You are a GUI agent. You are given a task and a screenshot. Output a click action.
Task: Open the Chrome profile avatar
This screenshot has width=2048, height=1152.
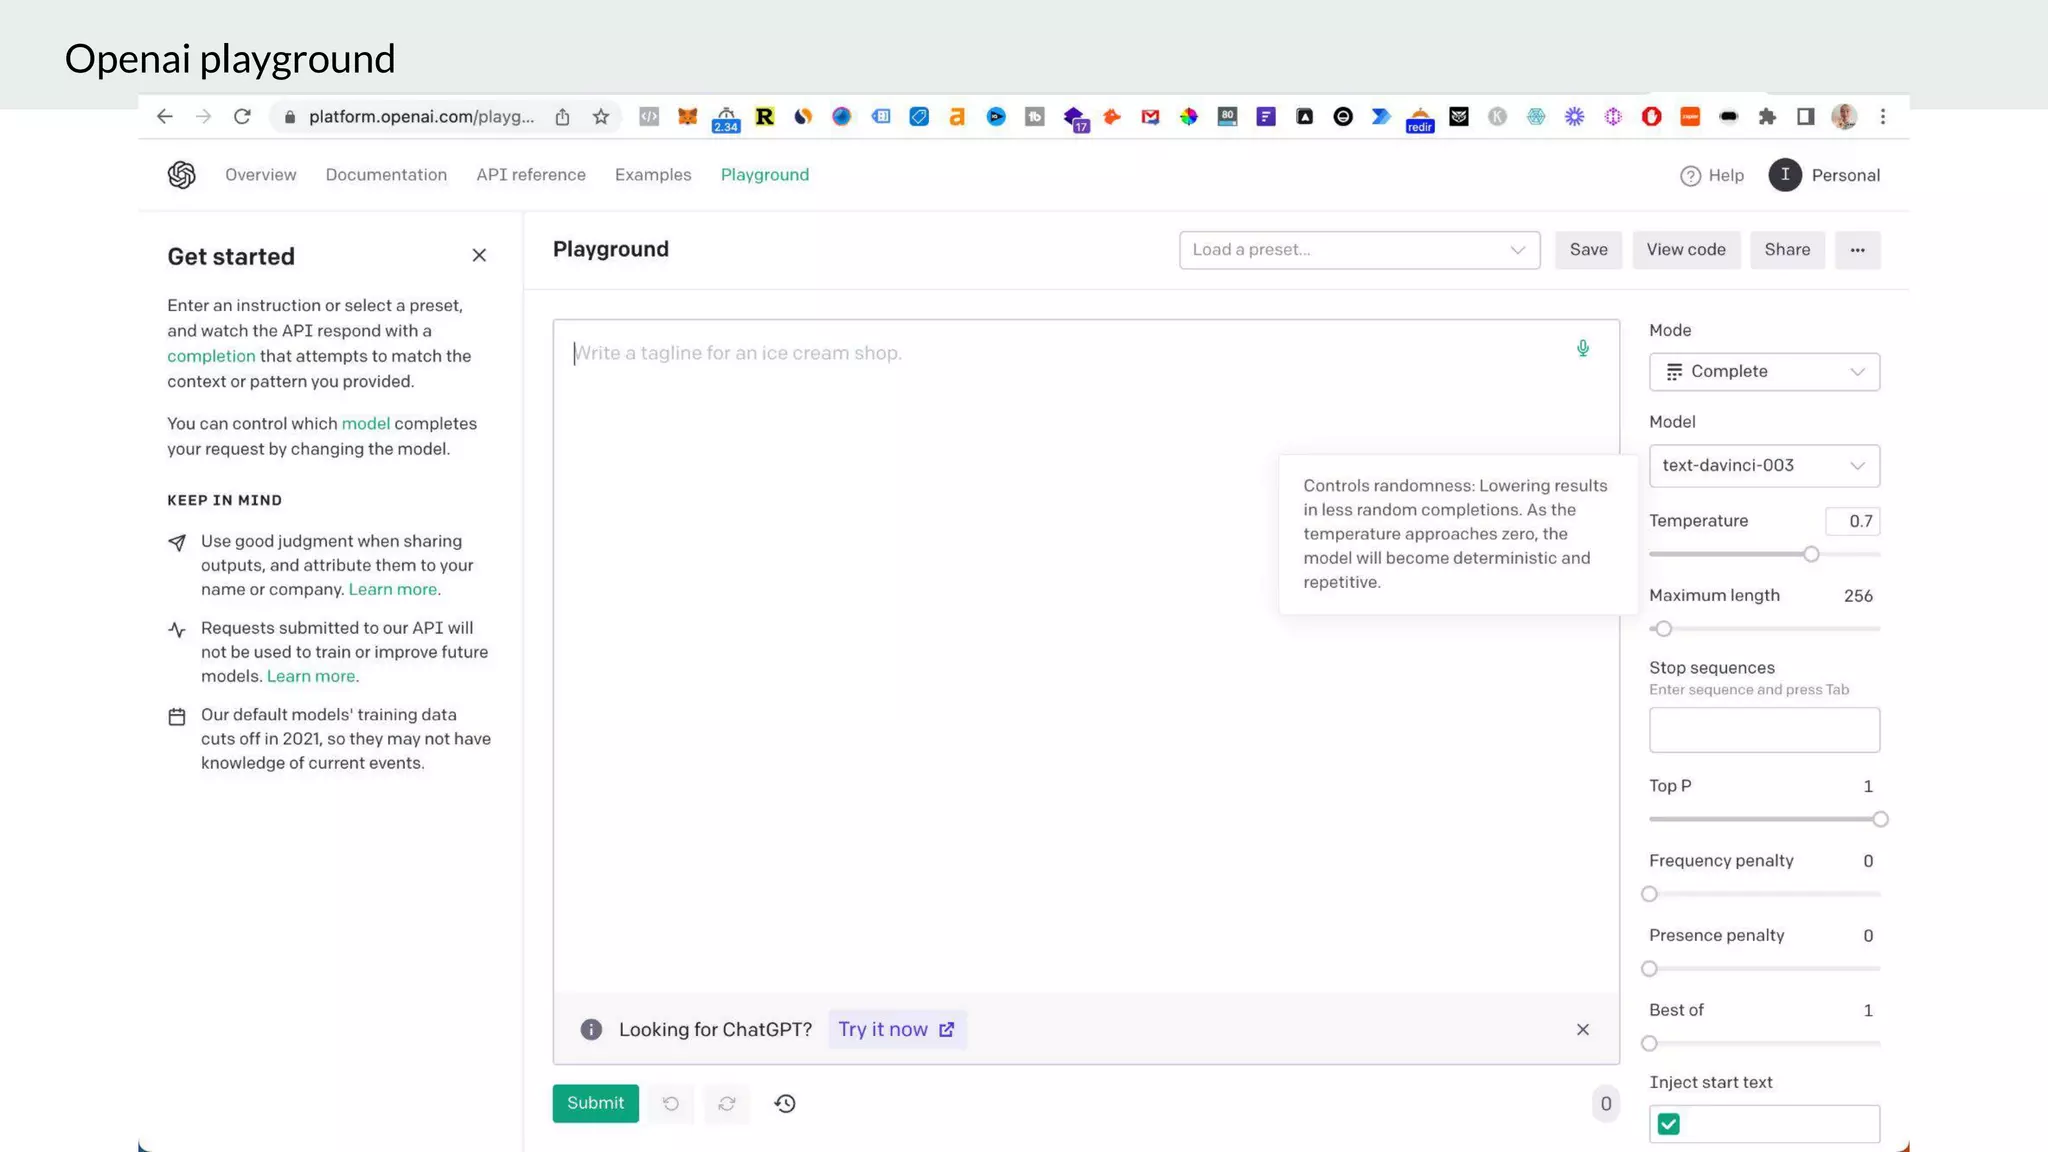click(x=1844, y=117)
